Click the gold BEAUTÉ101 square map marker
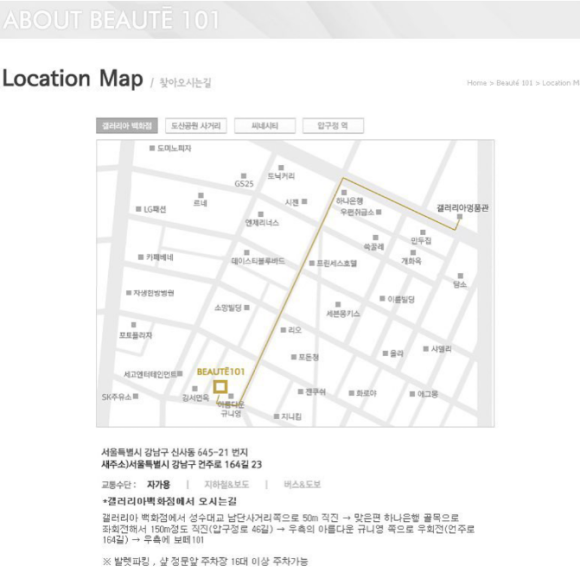Image resolution: width=580 pixels, height=572 pixels. 220,387
